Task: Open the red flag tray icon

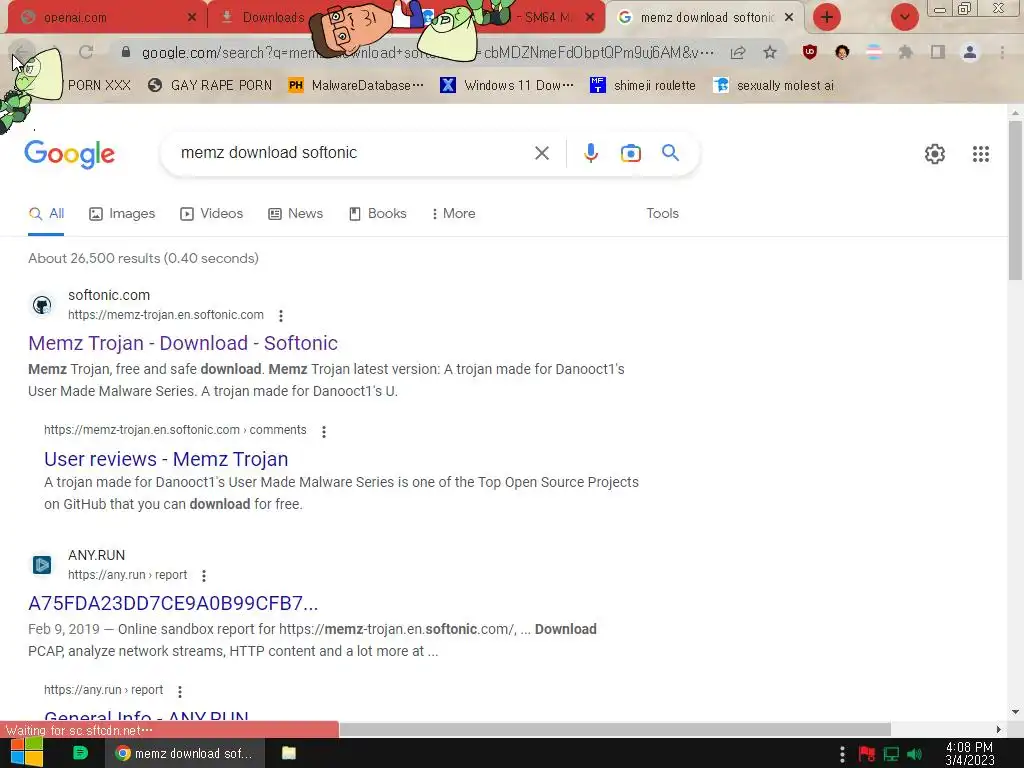Action: point(867,754)
